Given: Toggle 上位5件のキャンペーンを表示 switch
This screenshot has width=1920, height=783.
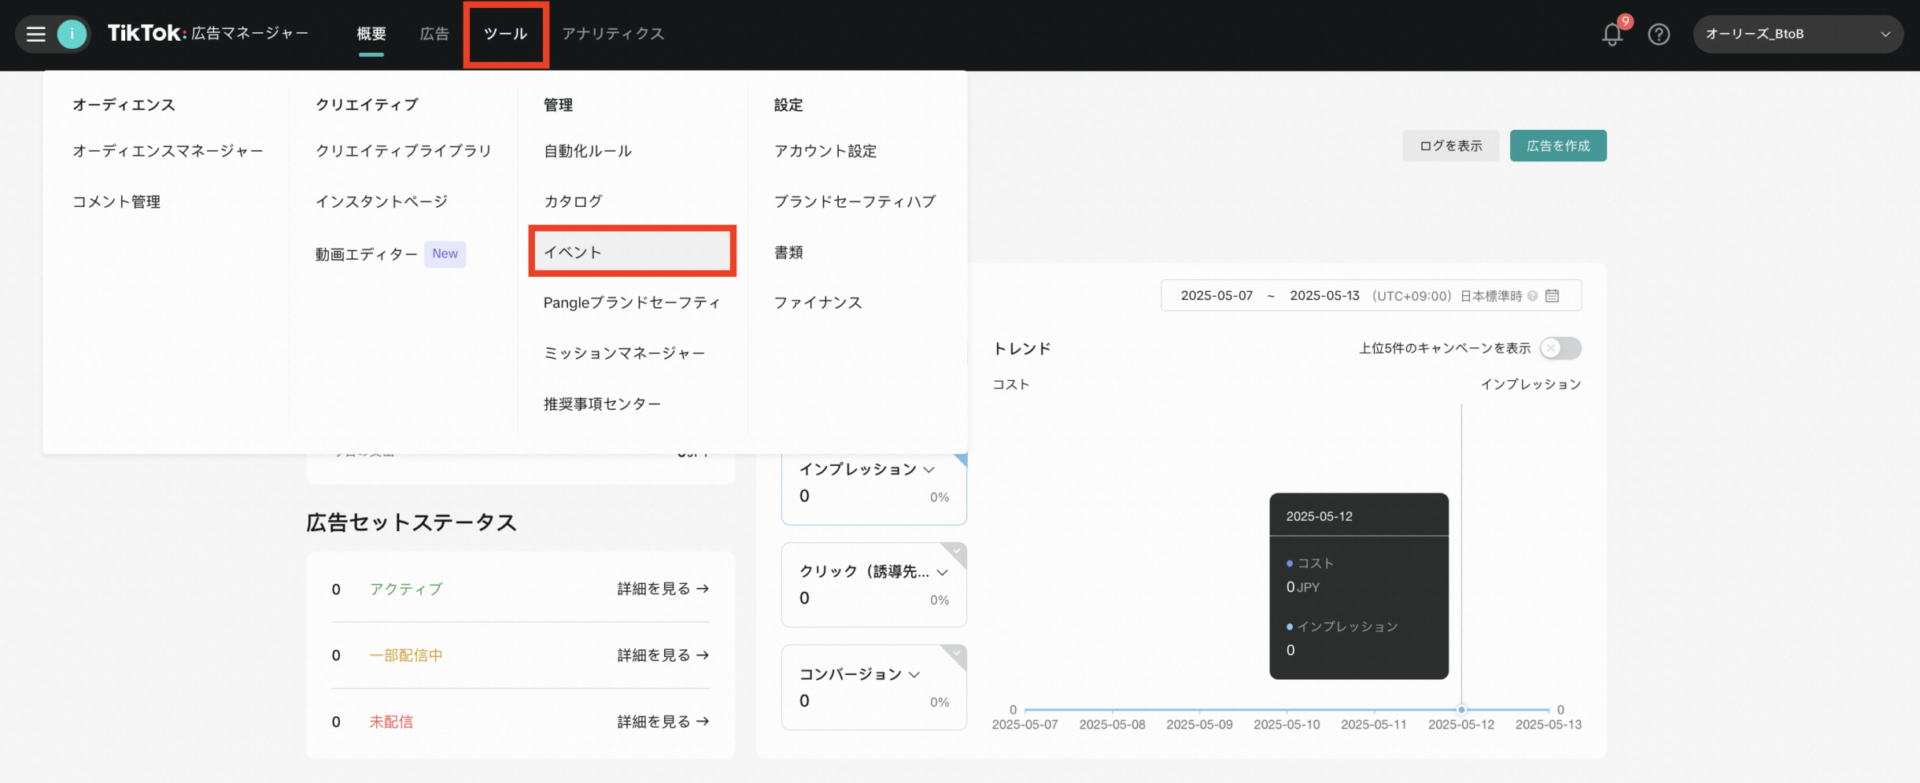Looking at the screenshot, I should [x=1560, y=348].
